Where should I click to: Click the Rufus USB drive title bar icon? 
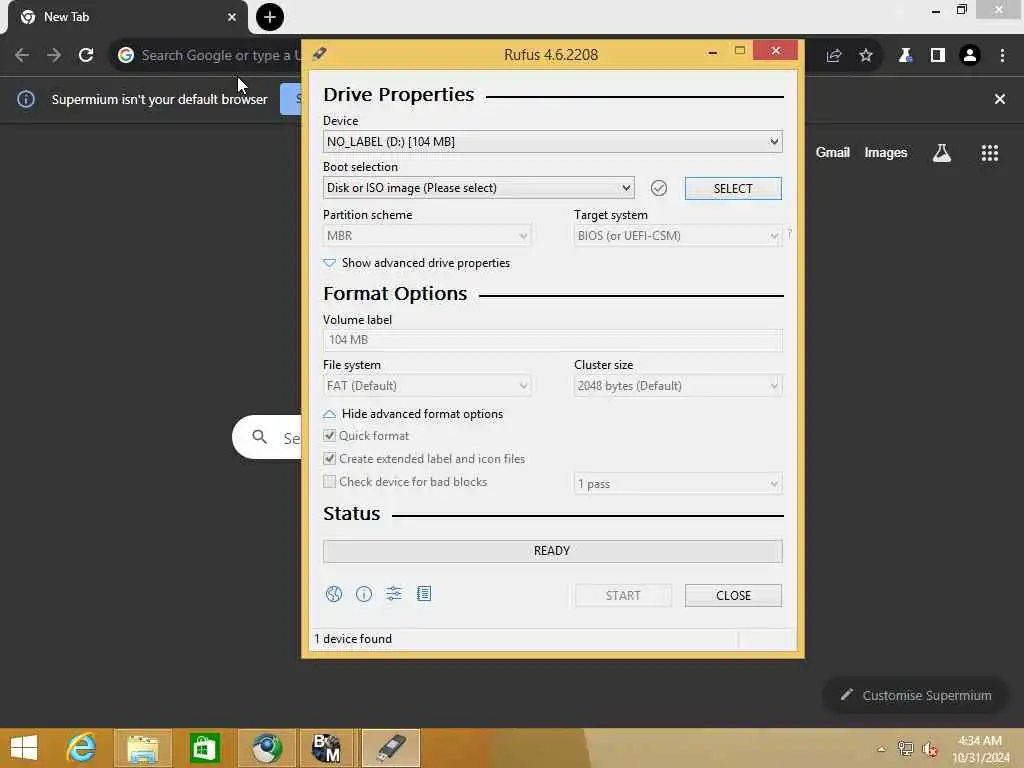319,54
